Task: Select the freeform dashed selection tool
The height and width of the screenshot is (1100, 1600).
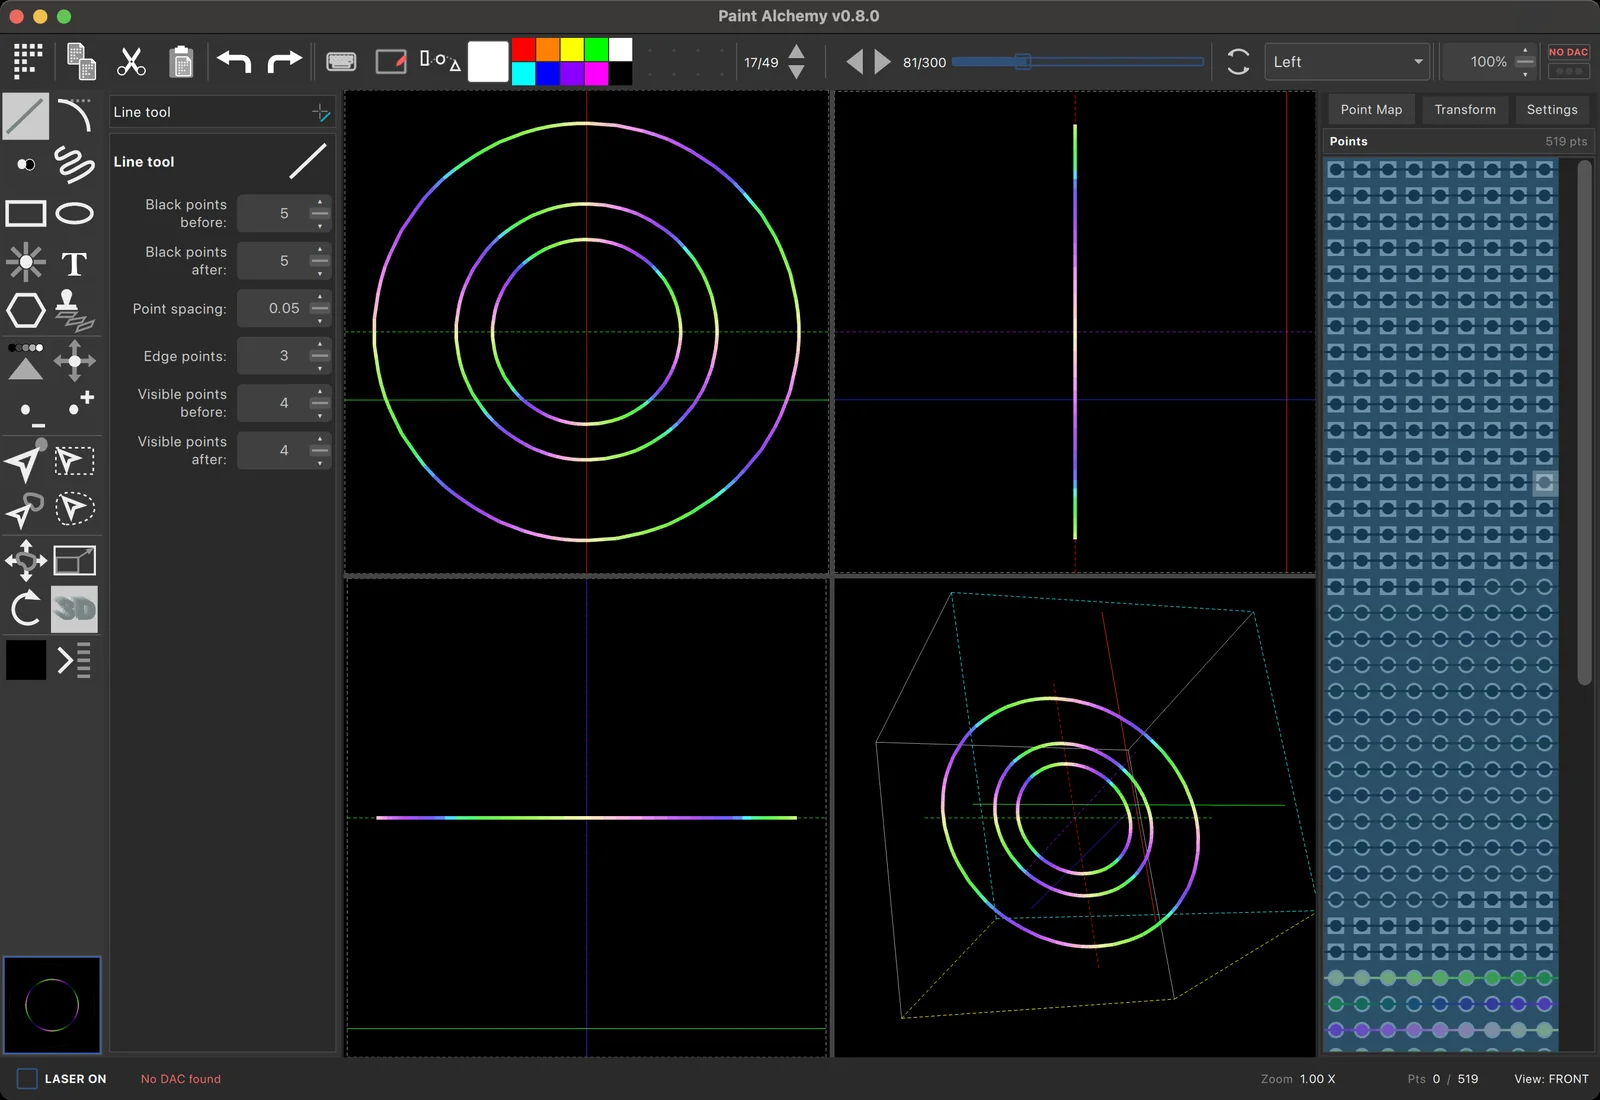Action: pos(75,509)
